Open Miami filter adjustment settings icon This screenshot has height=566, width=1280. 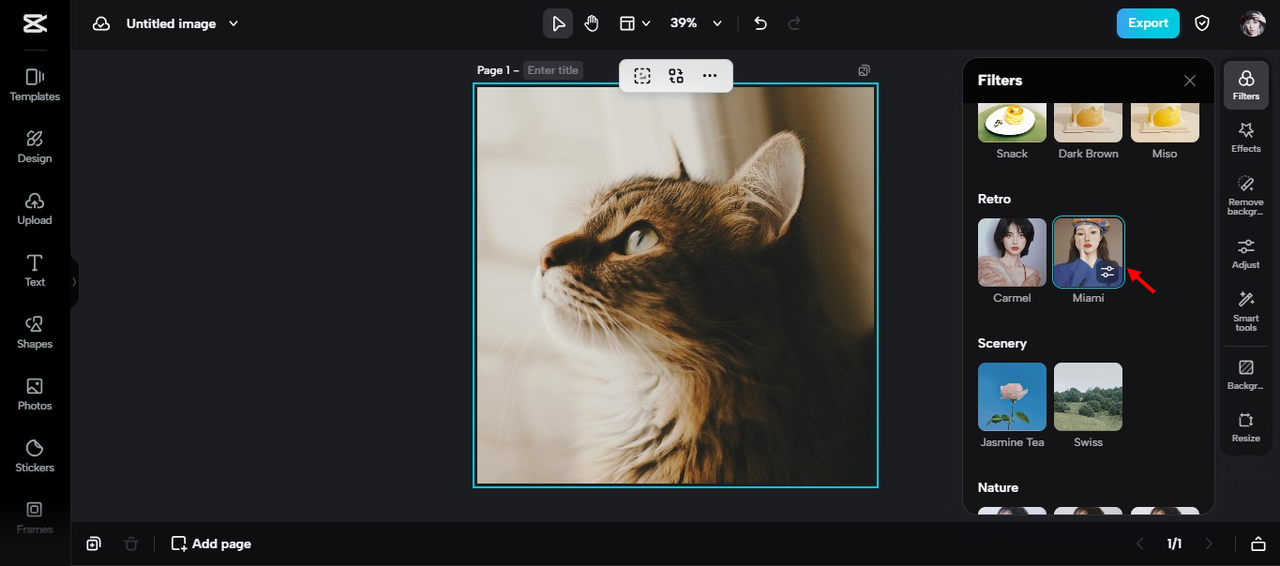click(x=1107, y=272)
